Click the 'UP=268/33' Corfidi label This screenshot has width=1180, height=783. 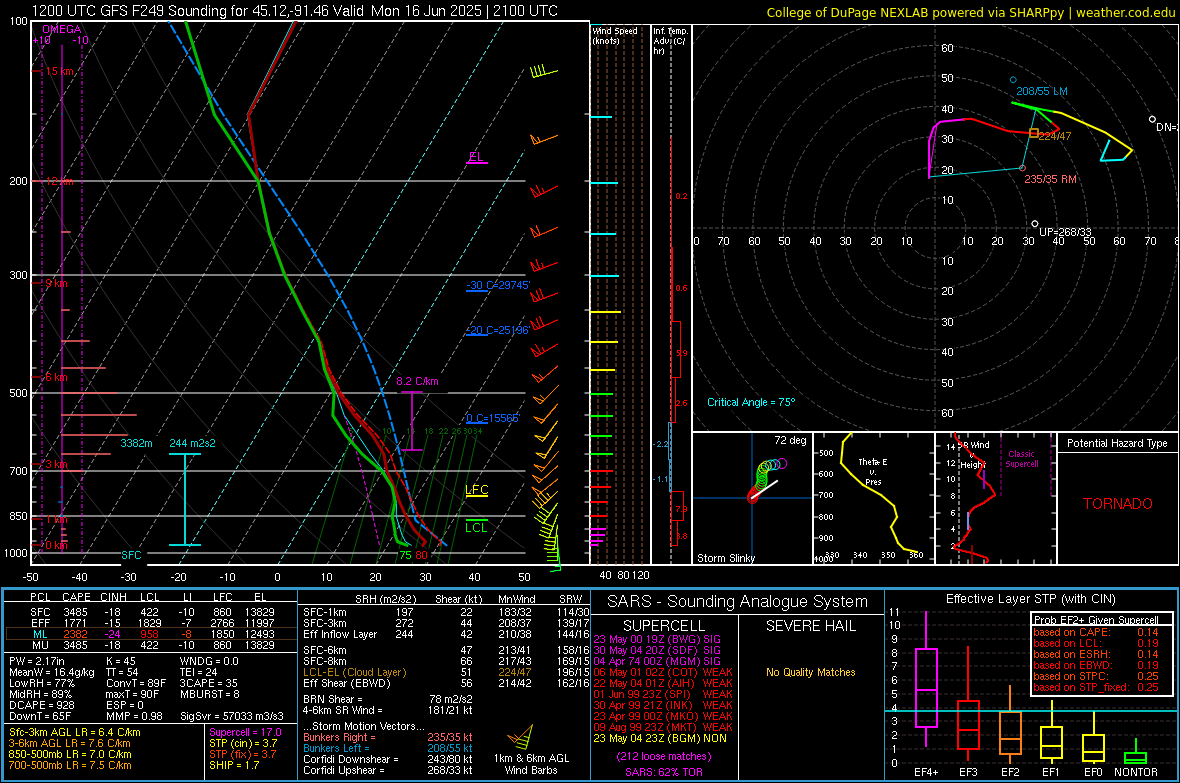coord(1065,232)
